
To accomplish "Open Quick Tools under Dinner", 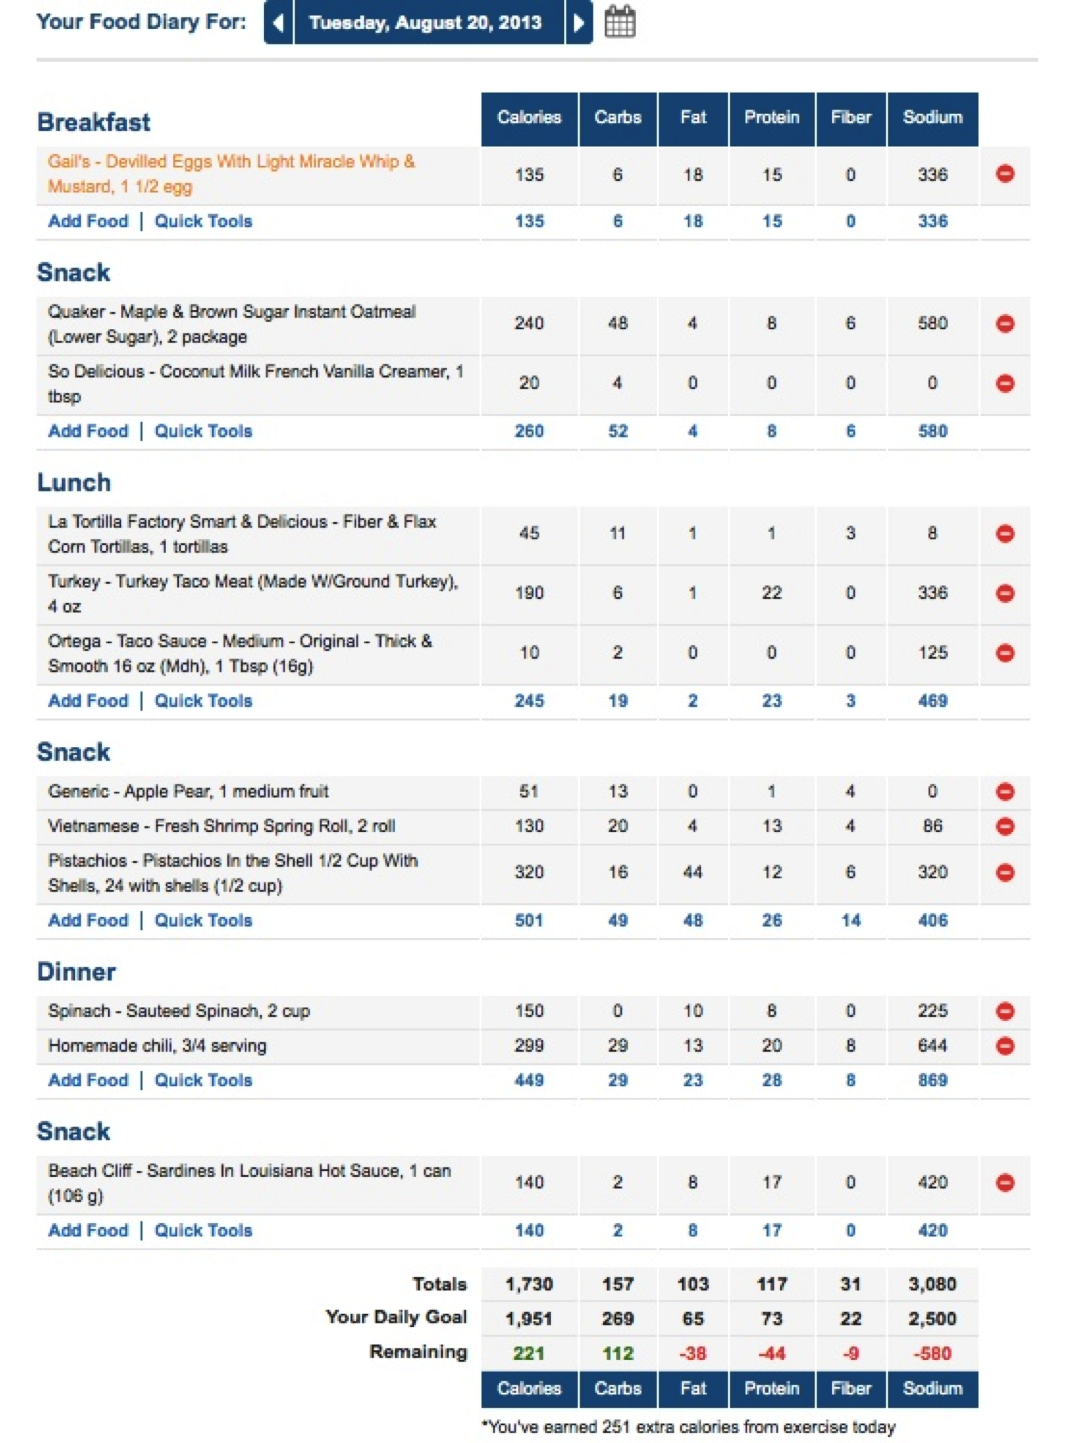I will click(203, 1080).
